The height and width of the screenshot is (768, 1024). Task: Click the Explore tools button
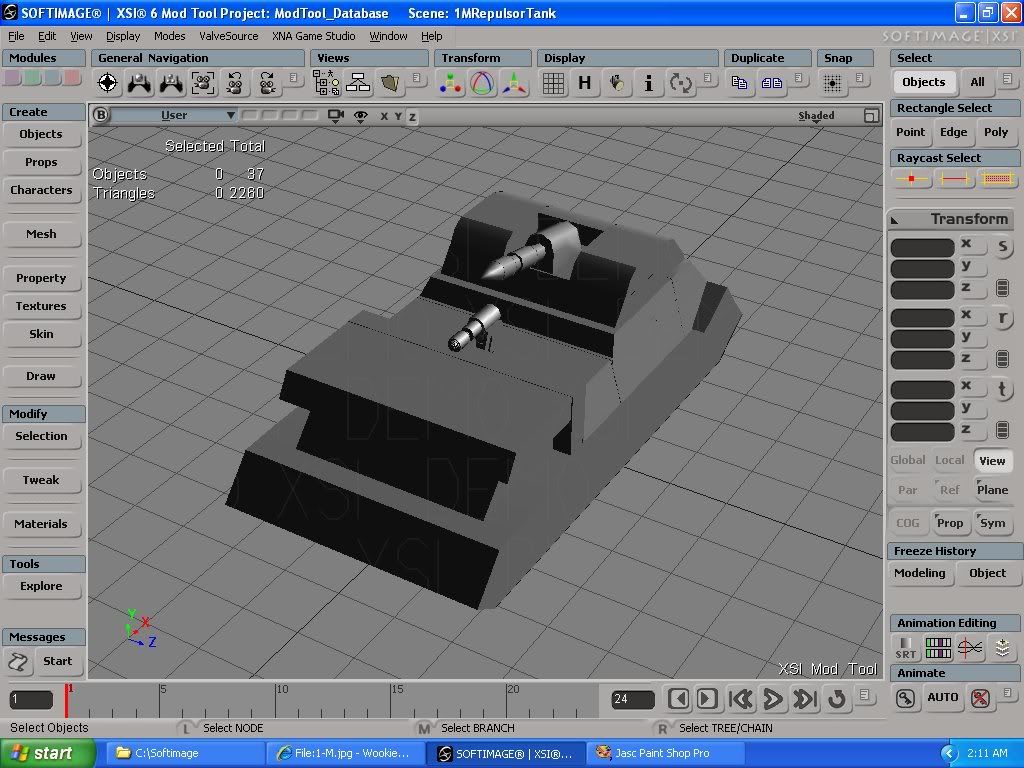[41, 586]
